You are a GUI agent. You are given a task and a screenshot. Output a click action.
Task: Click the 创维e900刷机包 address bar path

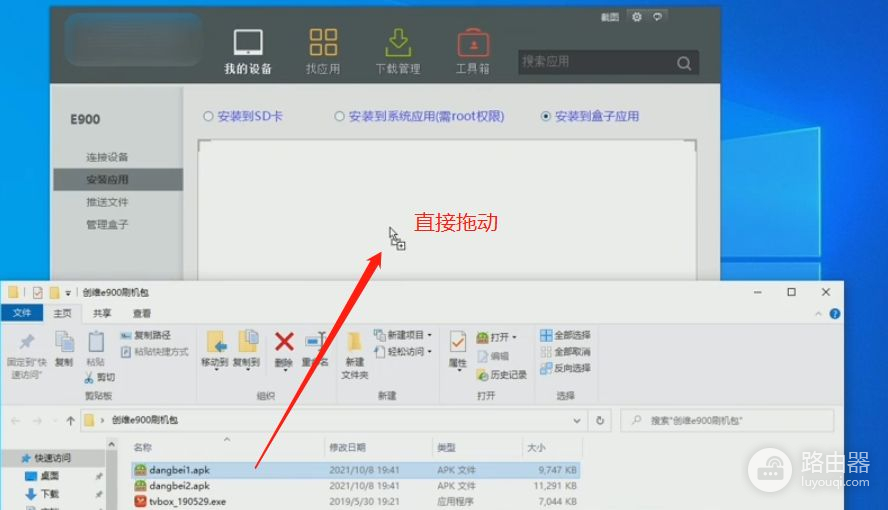[x=145, y=420]
